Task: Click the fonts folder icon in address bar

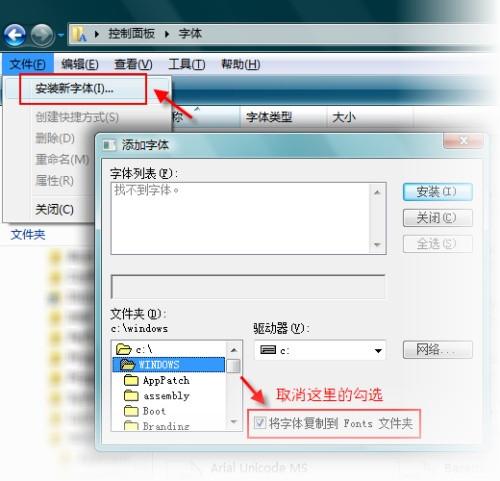Action: point(79,34)
